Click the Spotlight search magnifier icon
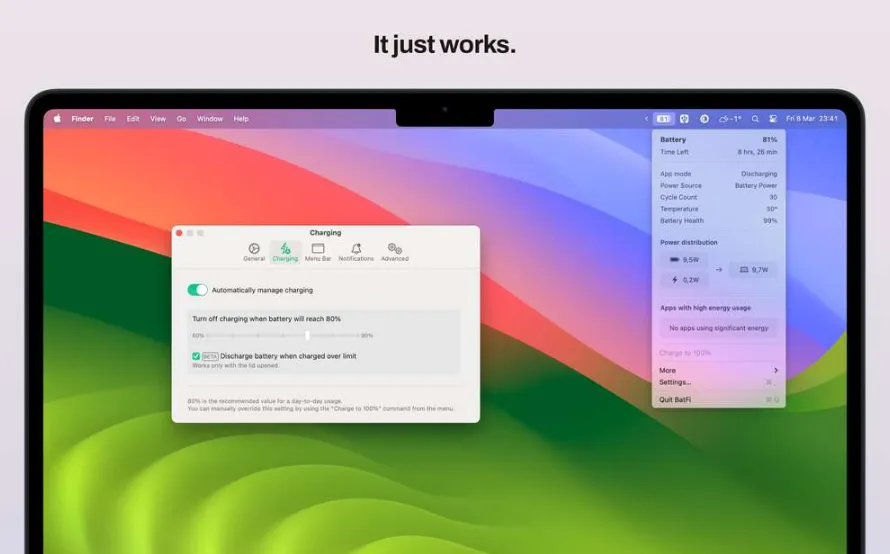The image size is (890, 554). coord(755,119)
